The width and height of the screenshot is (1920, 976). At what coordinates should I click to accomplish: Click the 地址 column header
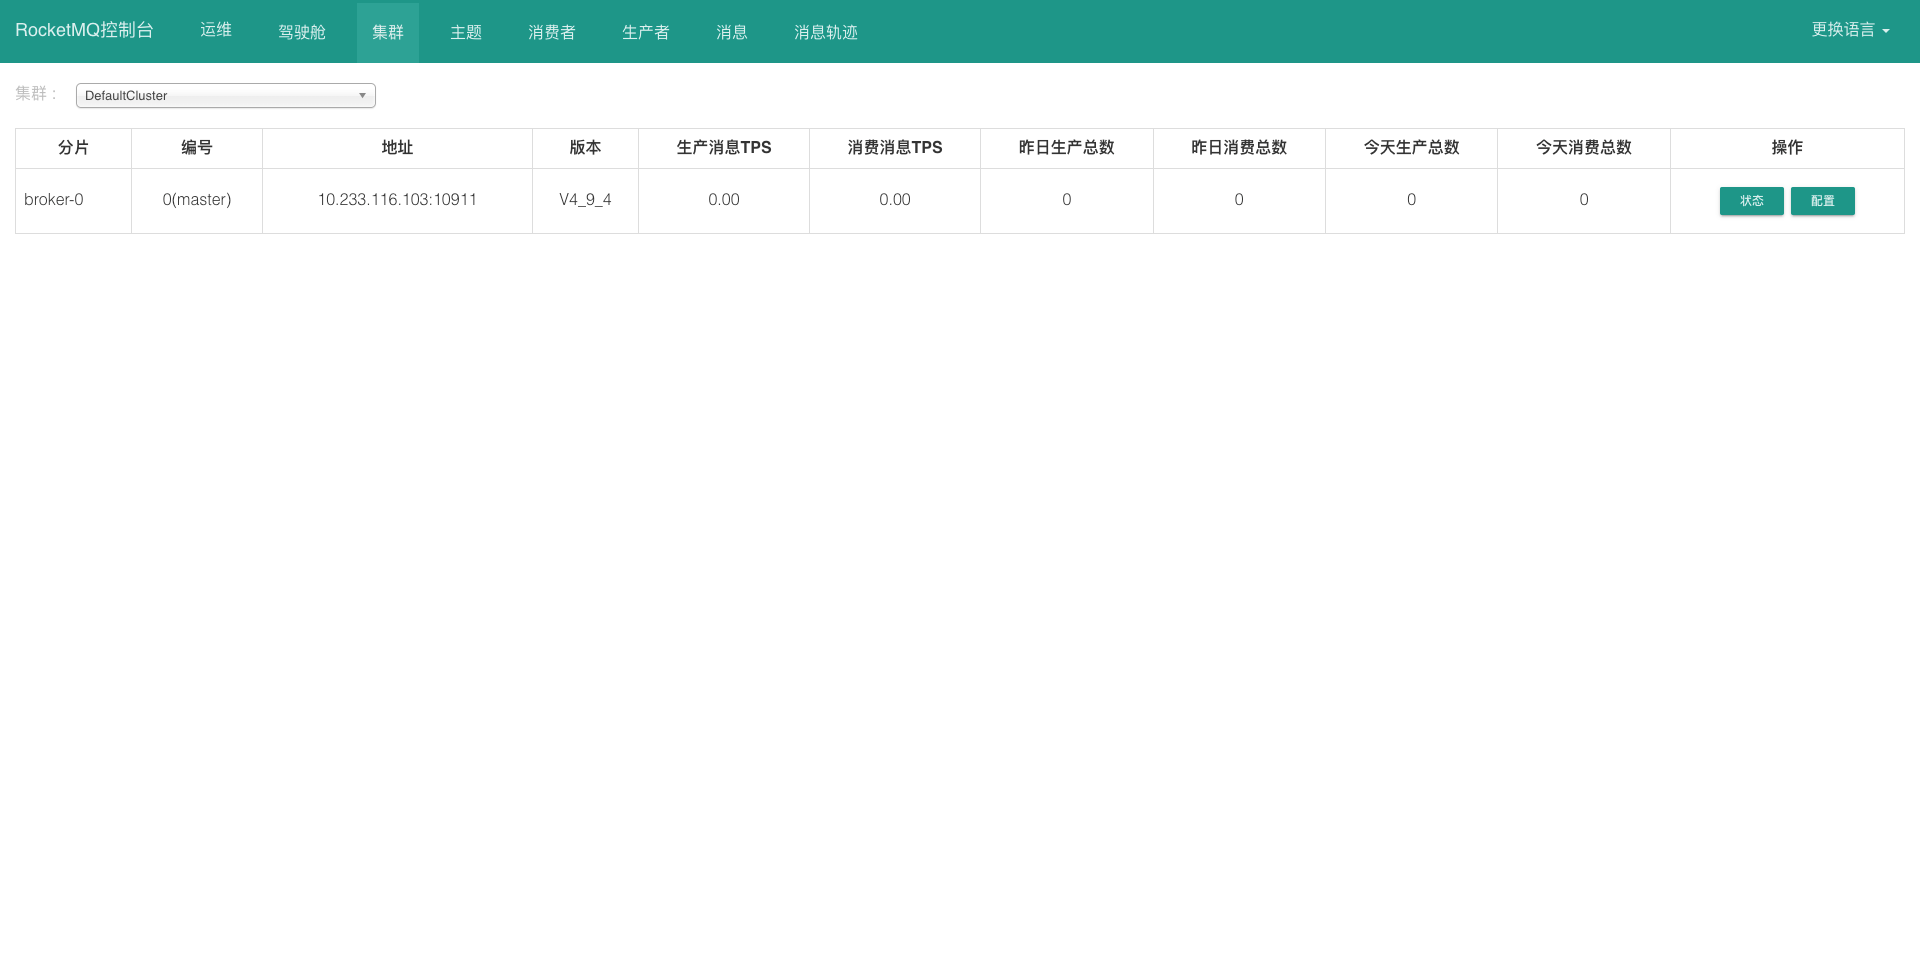397,148
